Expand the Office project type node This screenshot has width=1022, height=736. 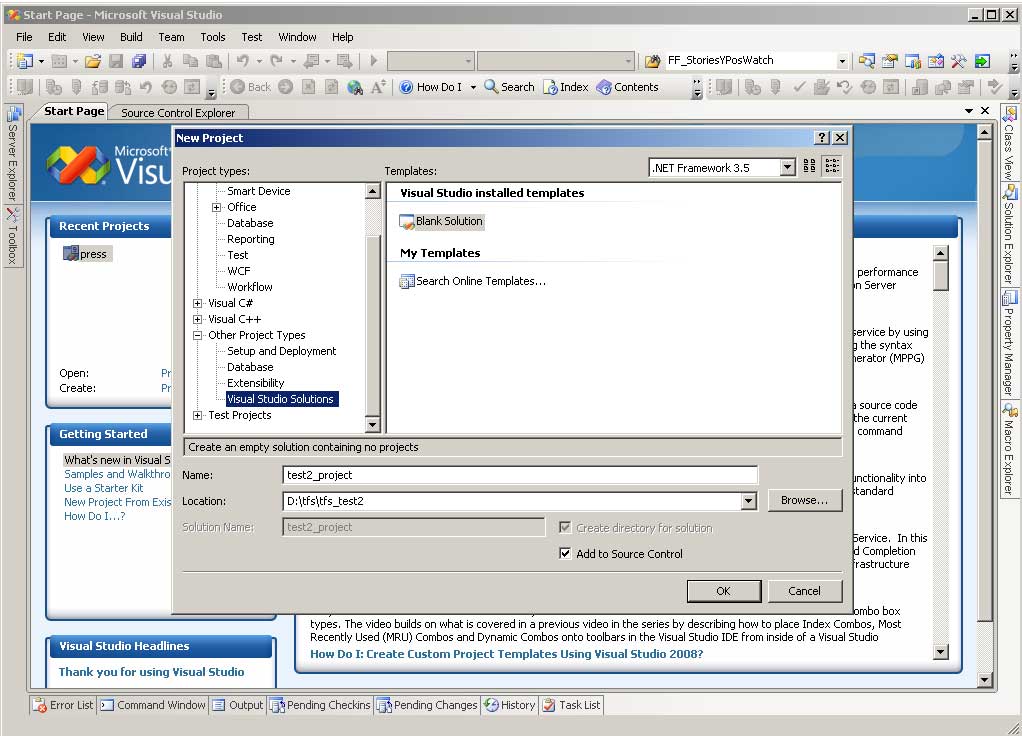click(216, 207)
